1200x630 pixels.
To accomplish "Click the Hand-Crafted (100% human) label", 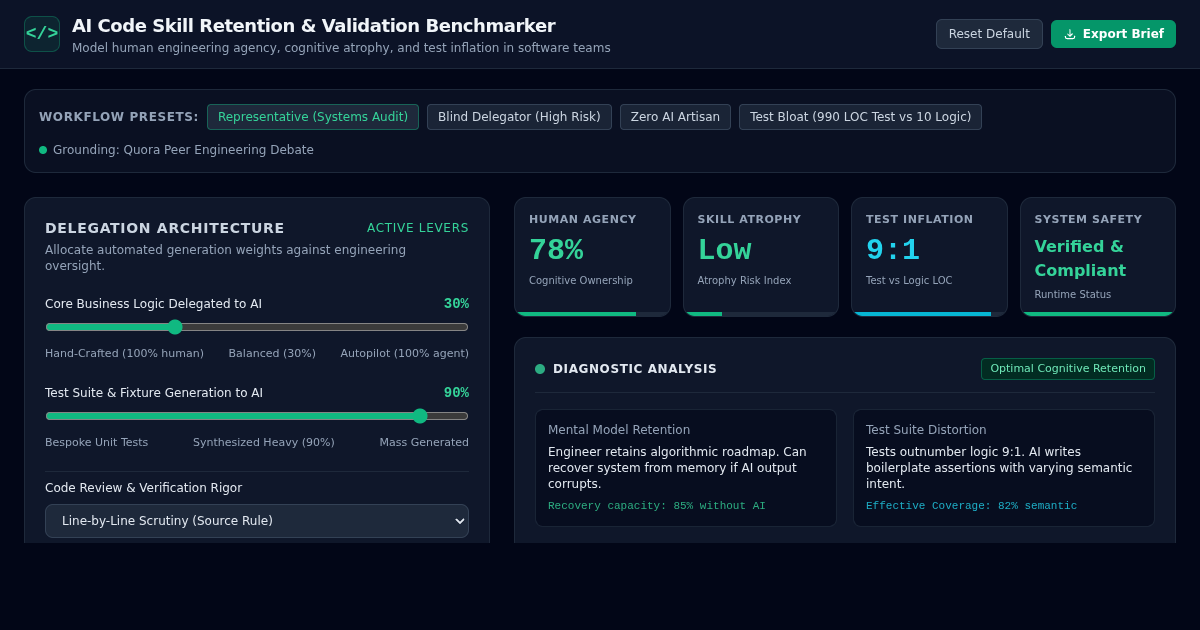I will coord(124,353).
